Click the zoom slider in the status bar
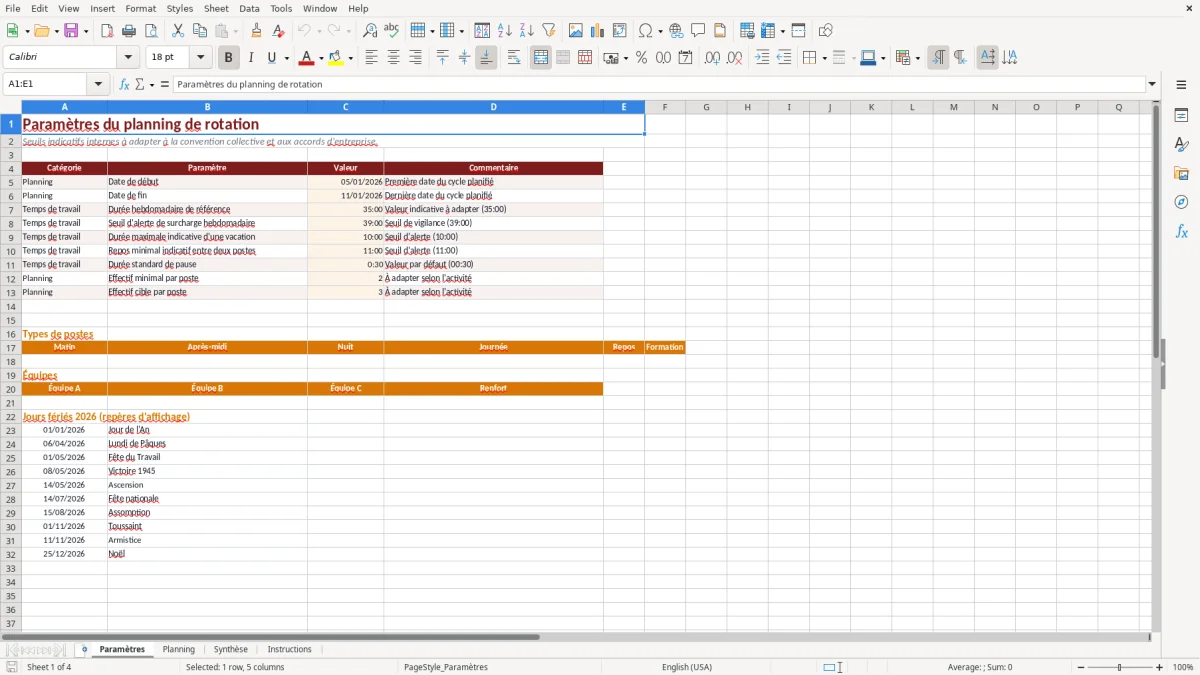 (1120, 667)
